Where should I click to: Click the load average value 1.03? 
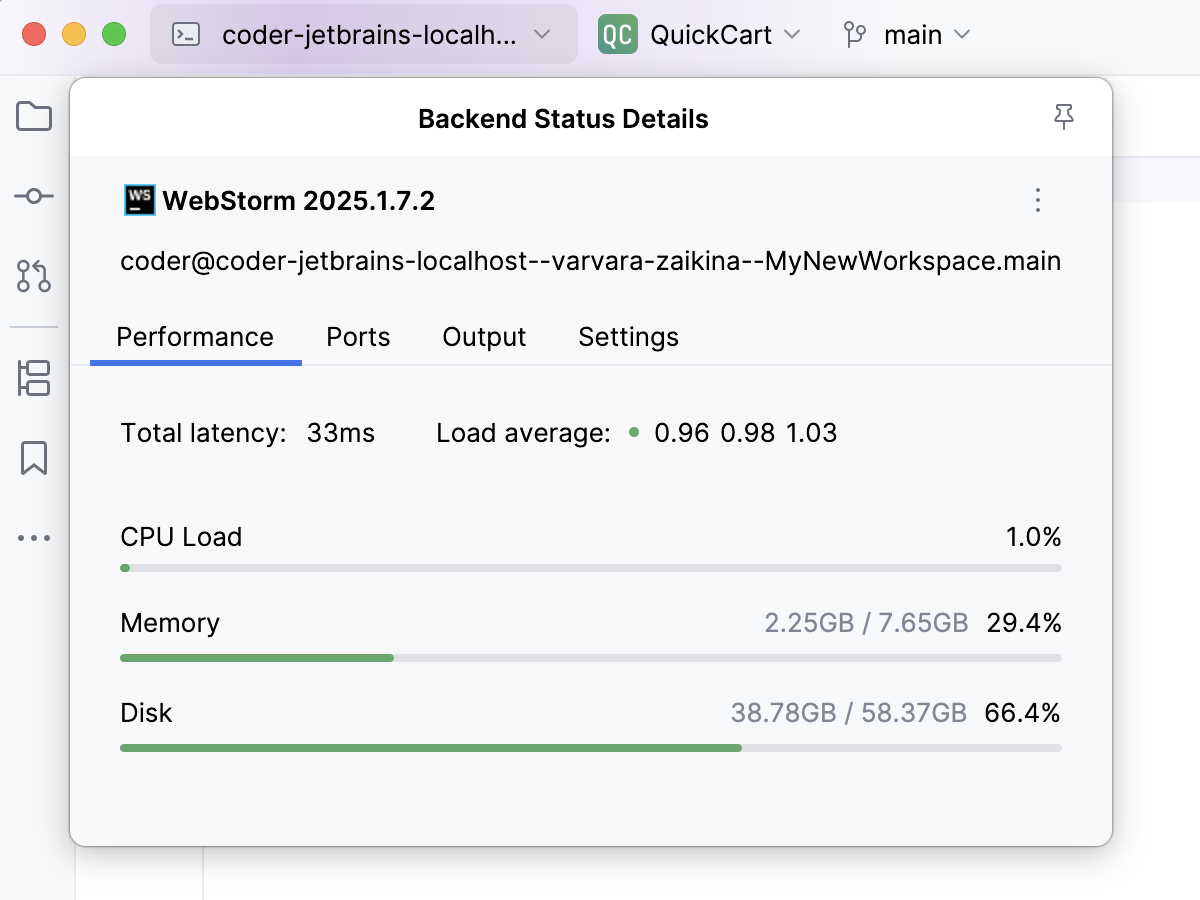(x=811, y=433)
